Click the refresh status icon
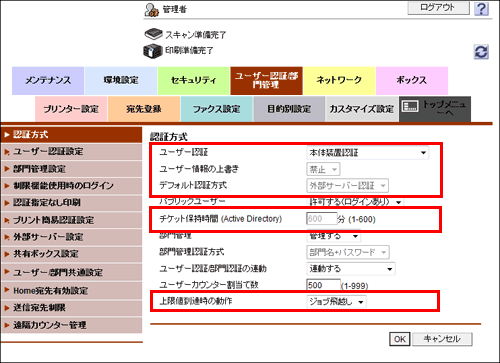This screenshot has height=363, width=500. pyautogui.click(x=481, y=52)
